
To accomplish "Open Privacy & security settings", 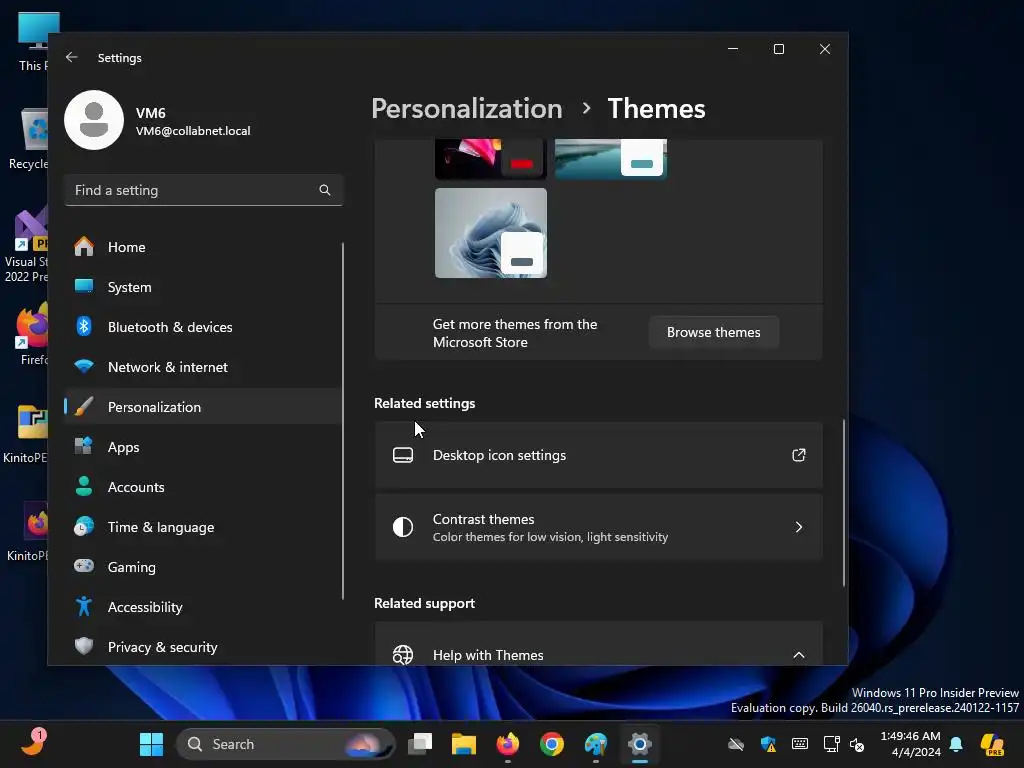I will pos(202,647).
